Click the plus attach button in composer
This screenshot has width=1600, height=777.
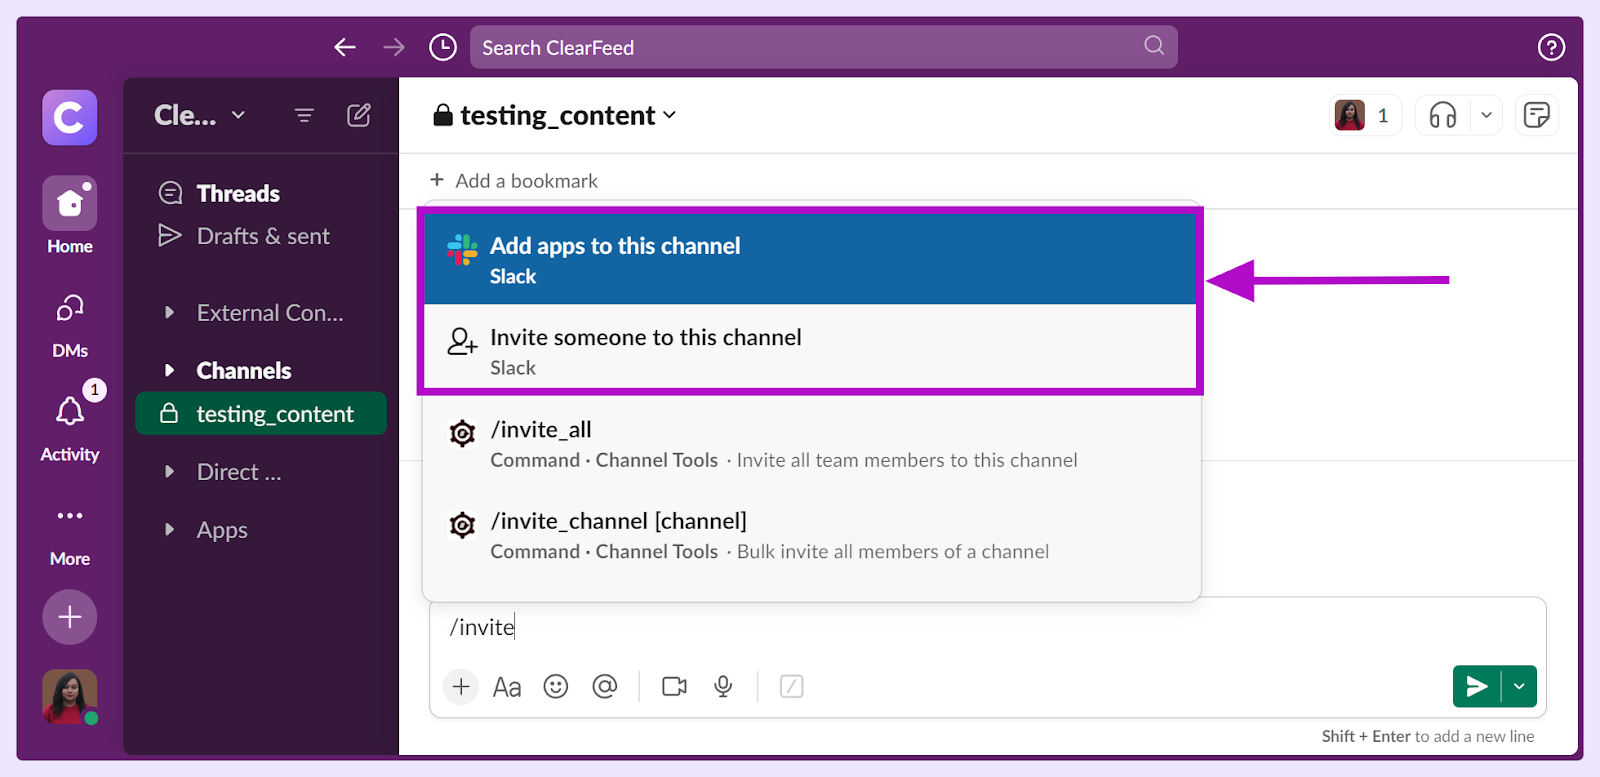pos(461,686)
